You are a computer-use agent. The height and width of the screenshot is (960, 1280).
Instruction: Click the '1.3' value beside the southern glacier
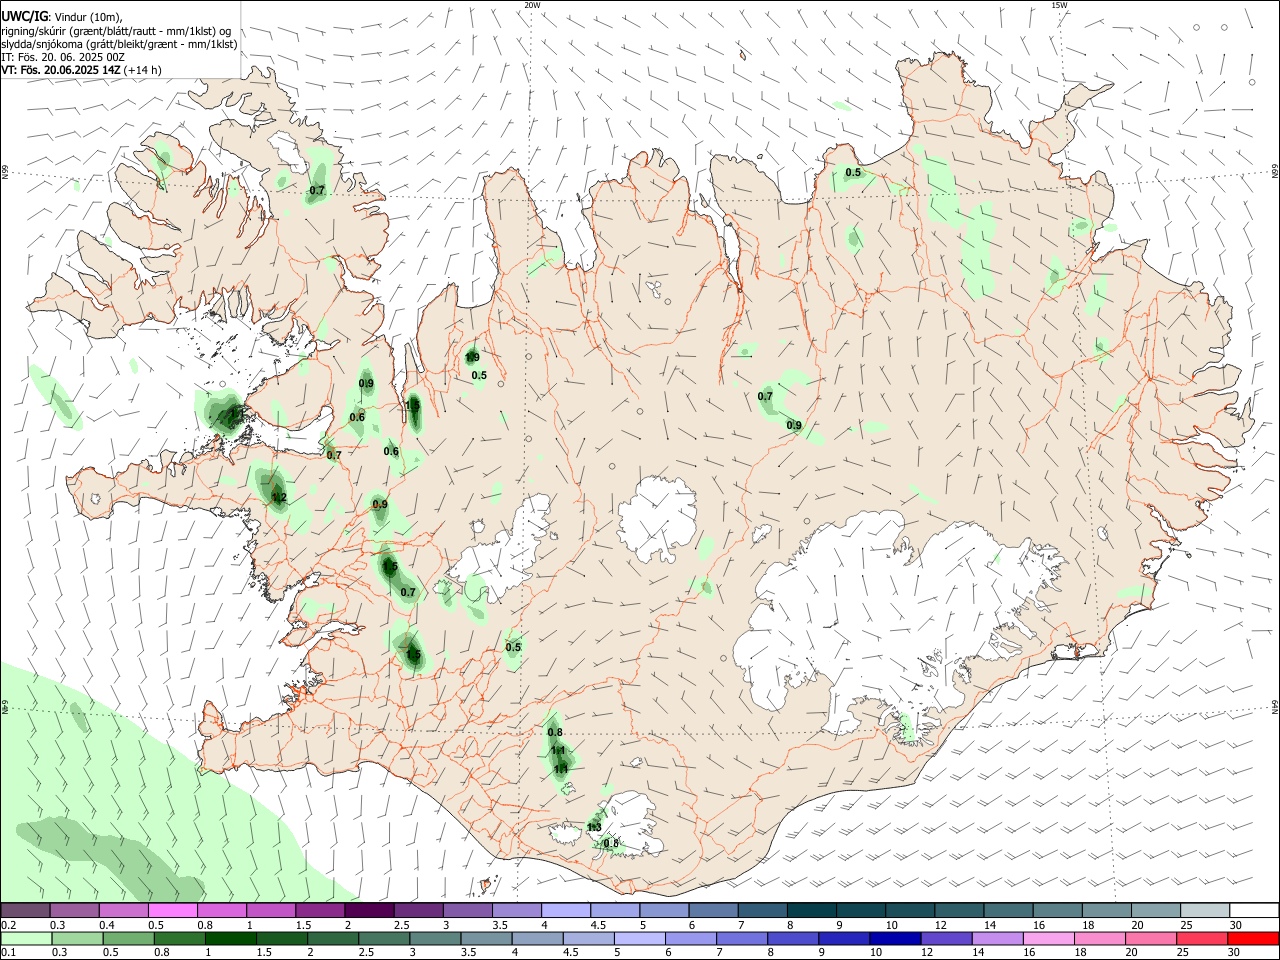click(x=594, y=827)
